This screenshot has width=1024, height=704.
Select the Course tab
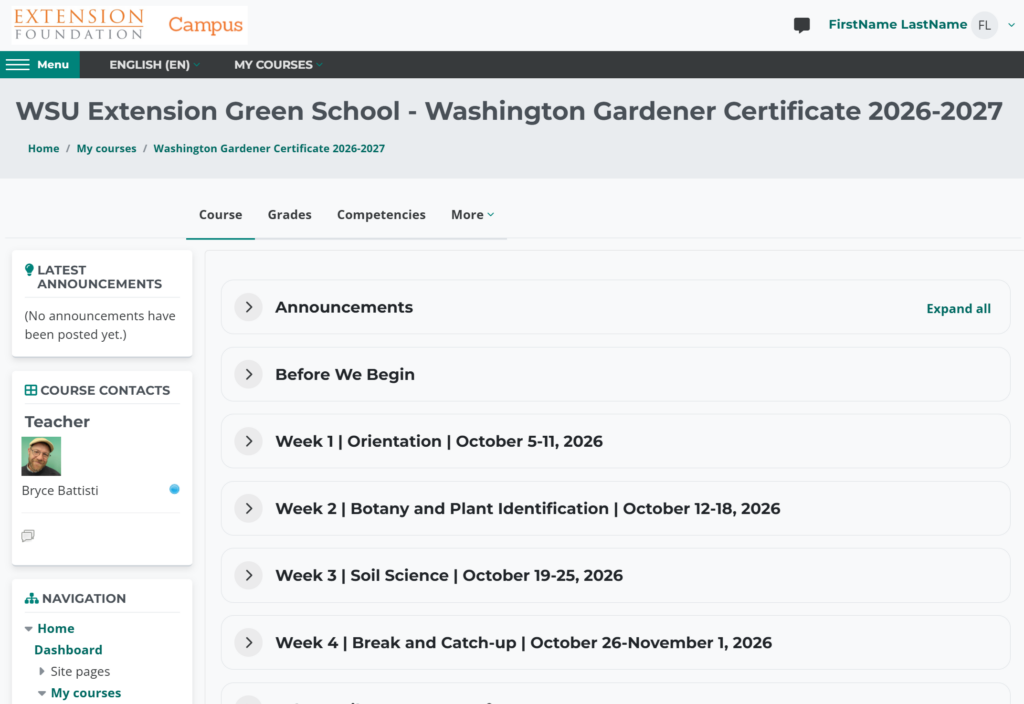[x=221, y=215]
